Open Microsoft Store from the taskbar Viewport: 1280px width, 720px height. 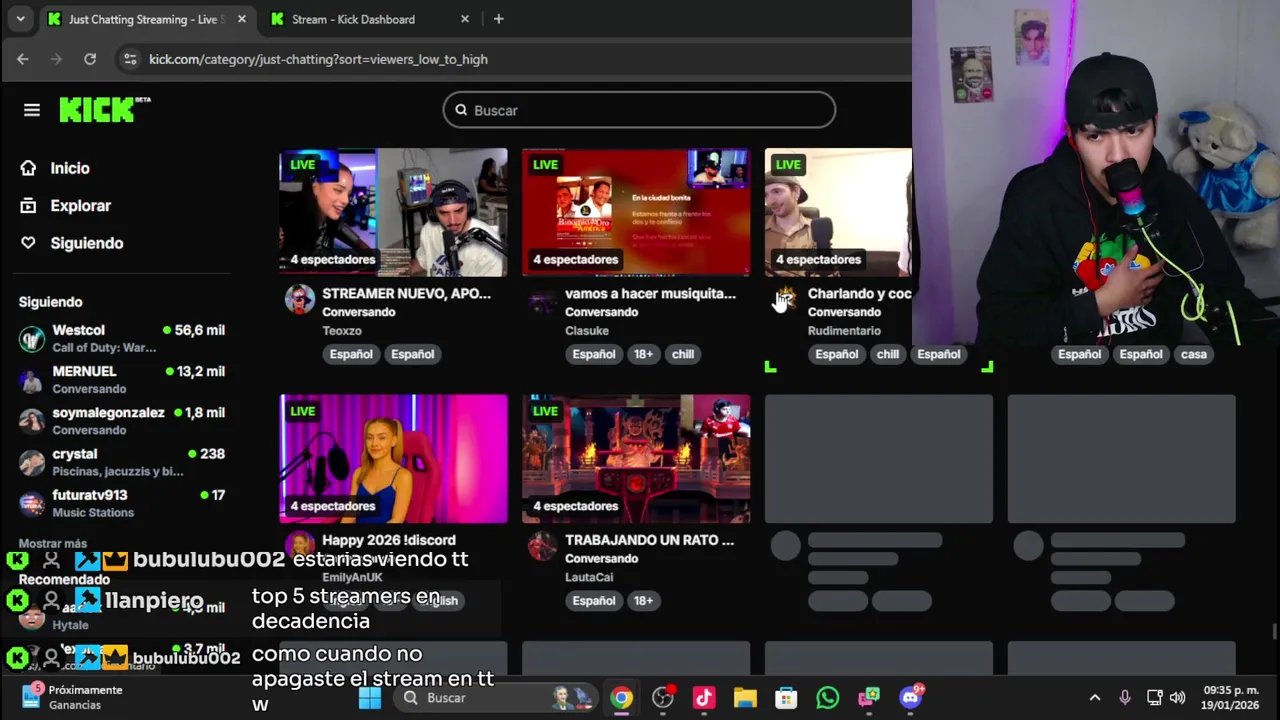(786, 698)
